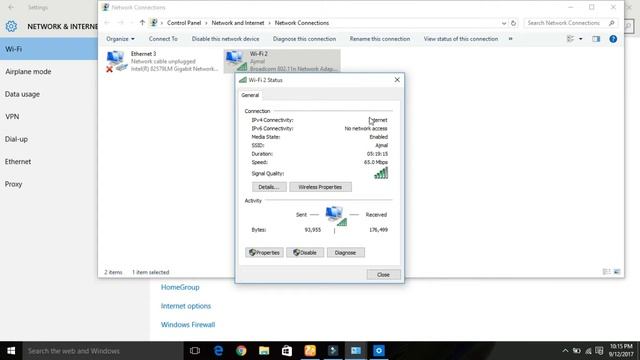Click Rename this connection

pyautogui.click(x=380, y=39)
